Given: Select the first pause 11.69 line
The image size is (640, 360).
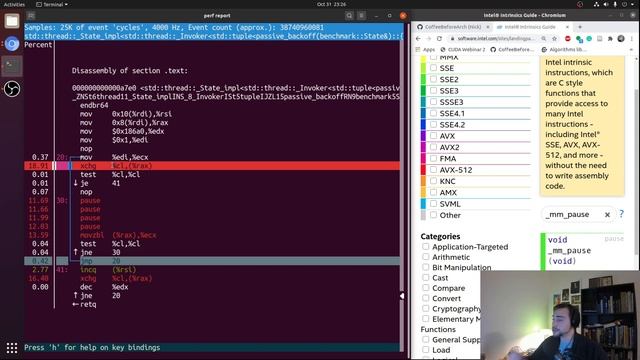Looking at the screenshot, I should 212,200.
